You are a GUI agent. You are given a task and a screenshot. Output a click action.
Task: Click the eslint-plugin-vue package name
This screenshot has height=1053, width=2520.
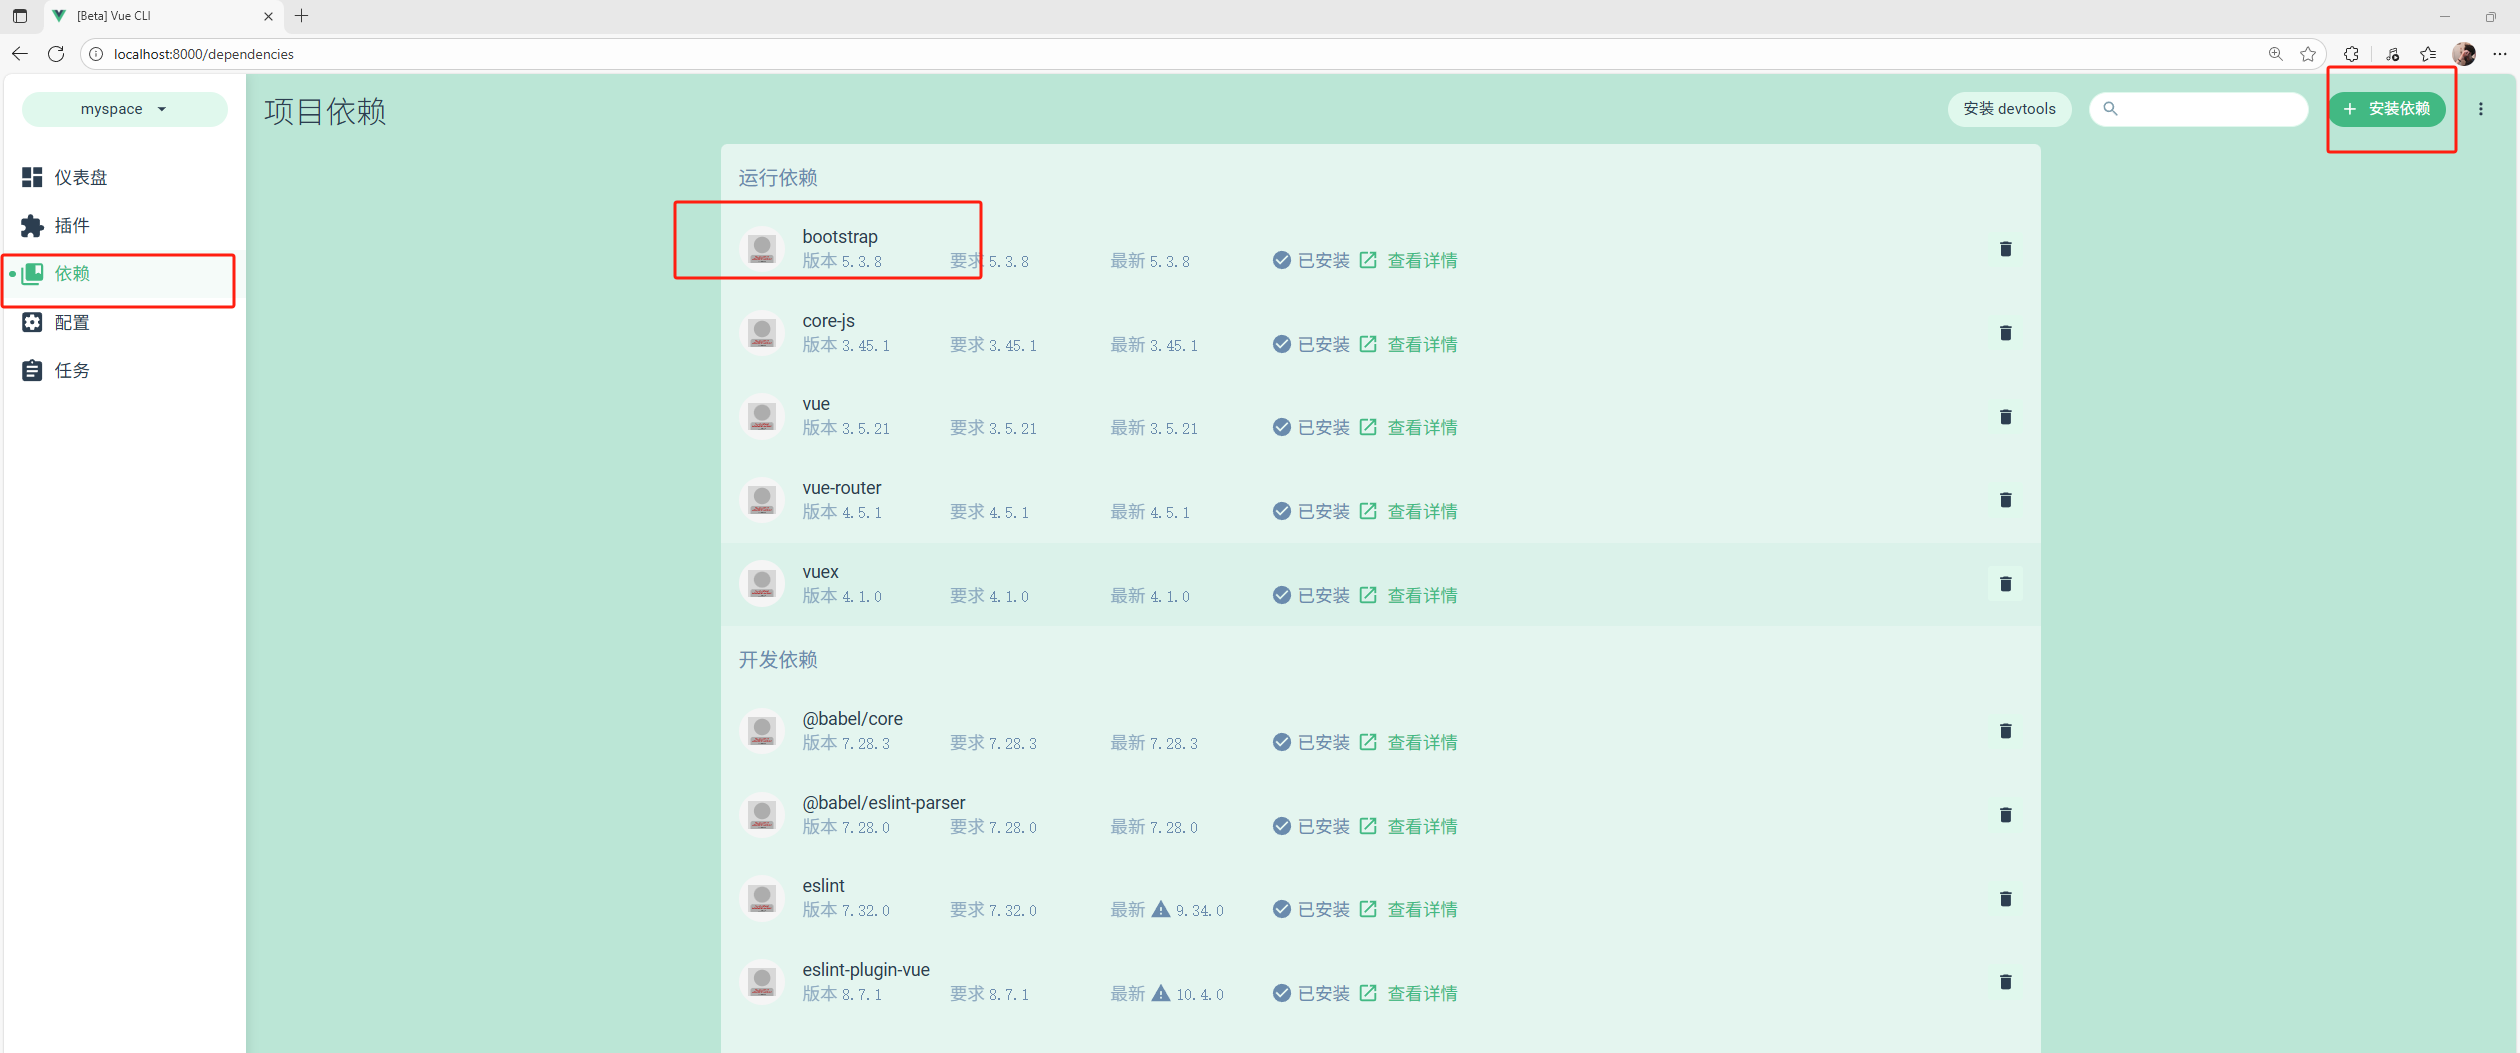(x=866, y=970)
